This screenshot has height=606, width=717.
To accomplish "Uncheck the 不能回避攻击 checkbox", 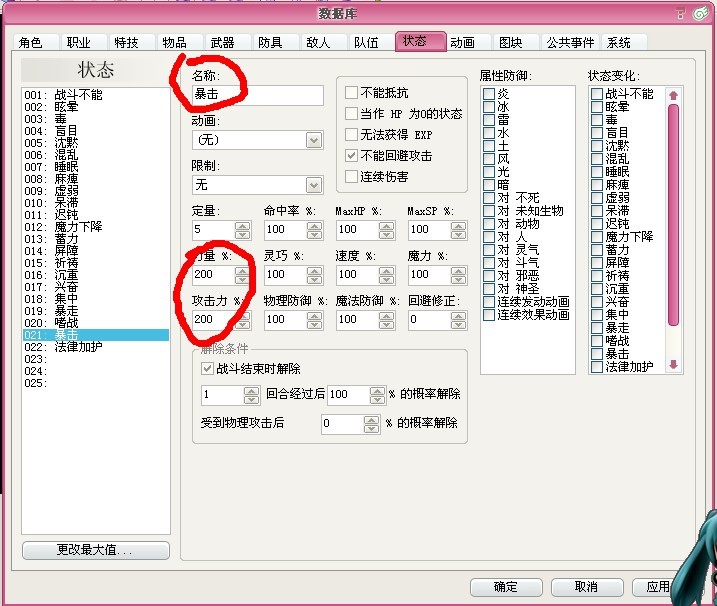I will pos(351,156).
